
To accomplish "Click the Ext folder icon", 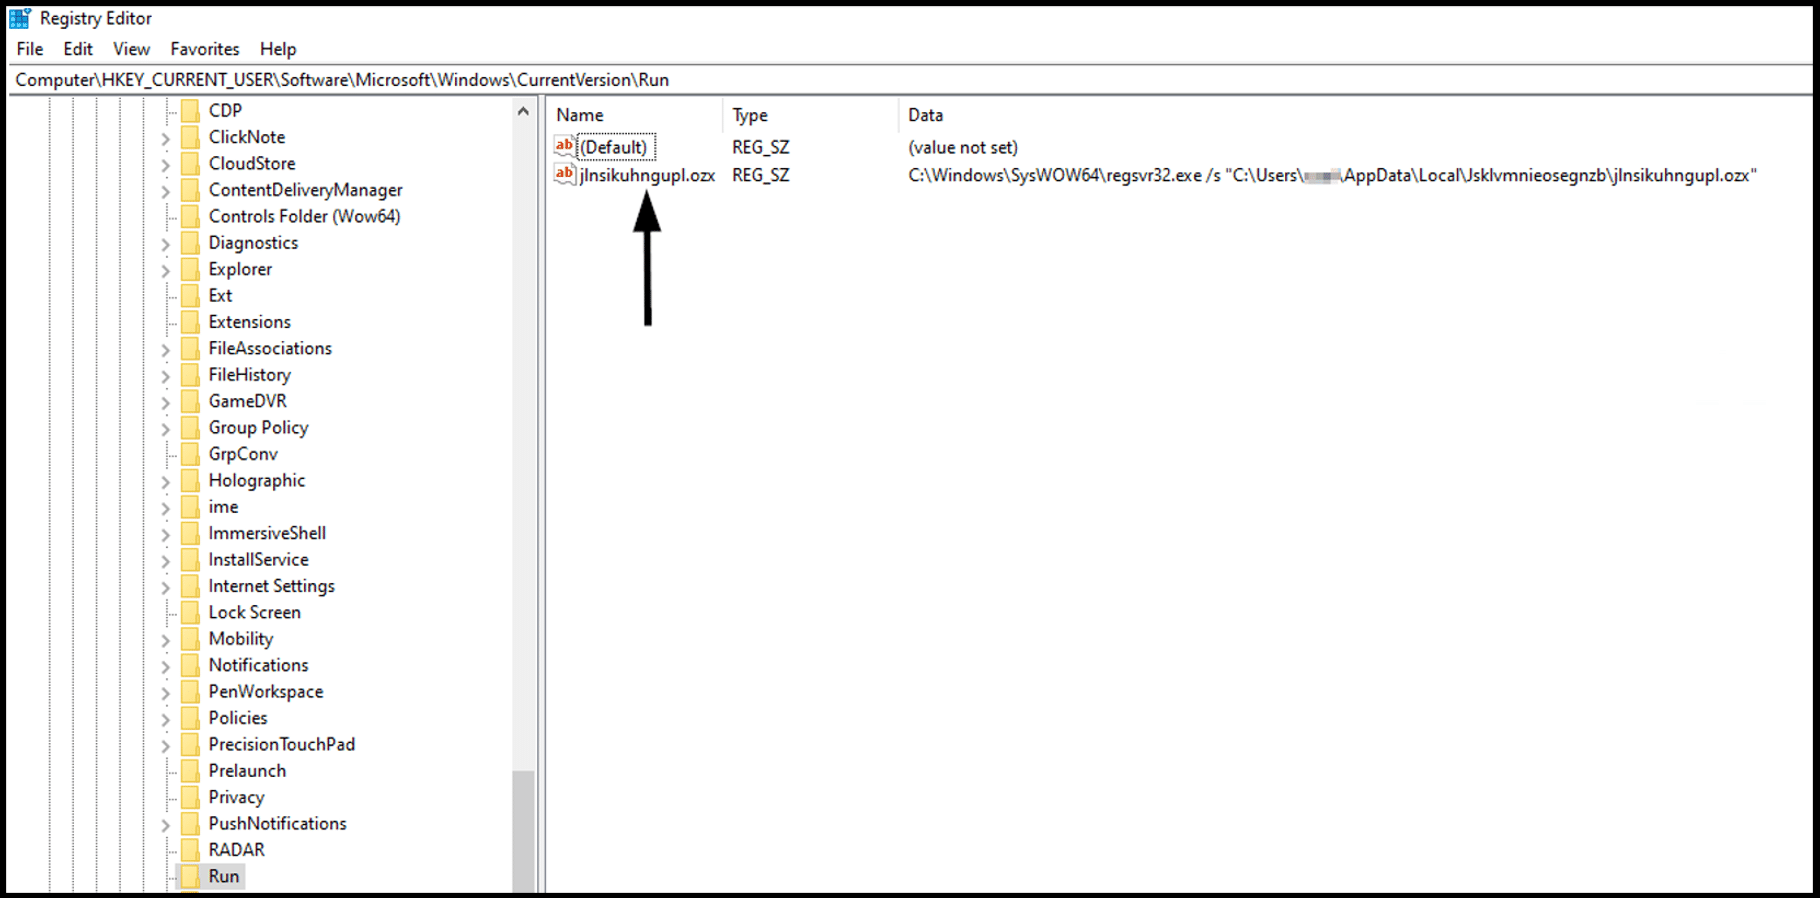I will click(190, 295).
